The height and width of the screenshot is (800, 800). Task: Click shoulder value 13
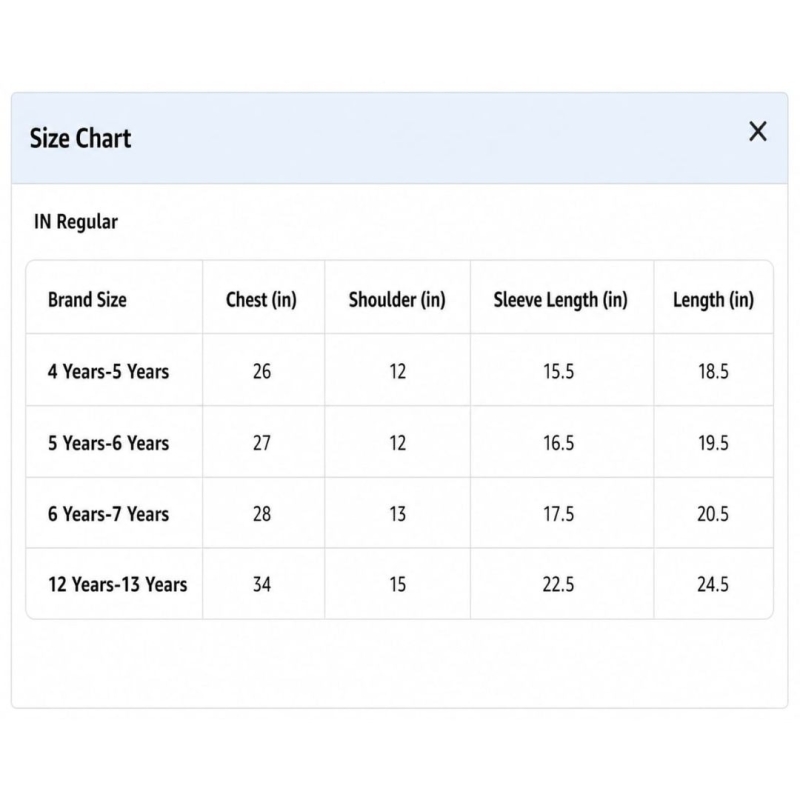click(x=397, y=514)
